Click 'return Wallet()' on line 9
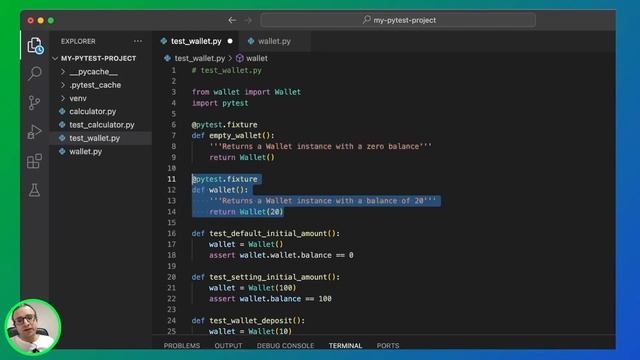 coord(242,157)
